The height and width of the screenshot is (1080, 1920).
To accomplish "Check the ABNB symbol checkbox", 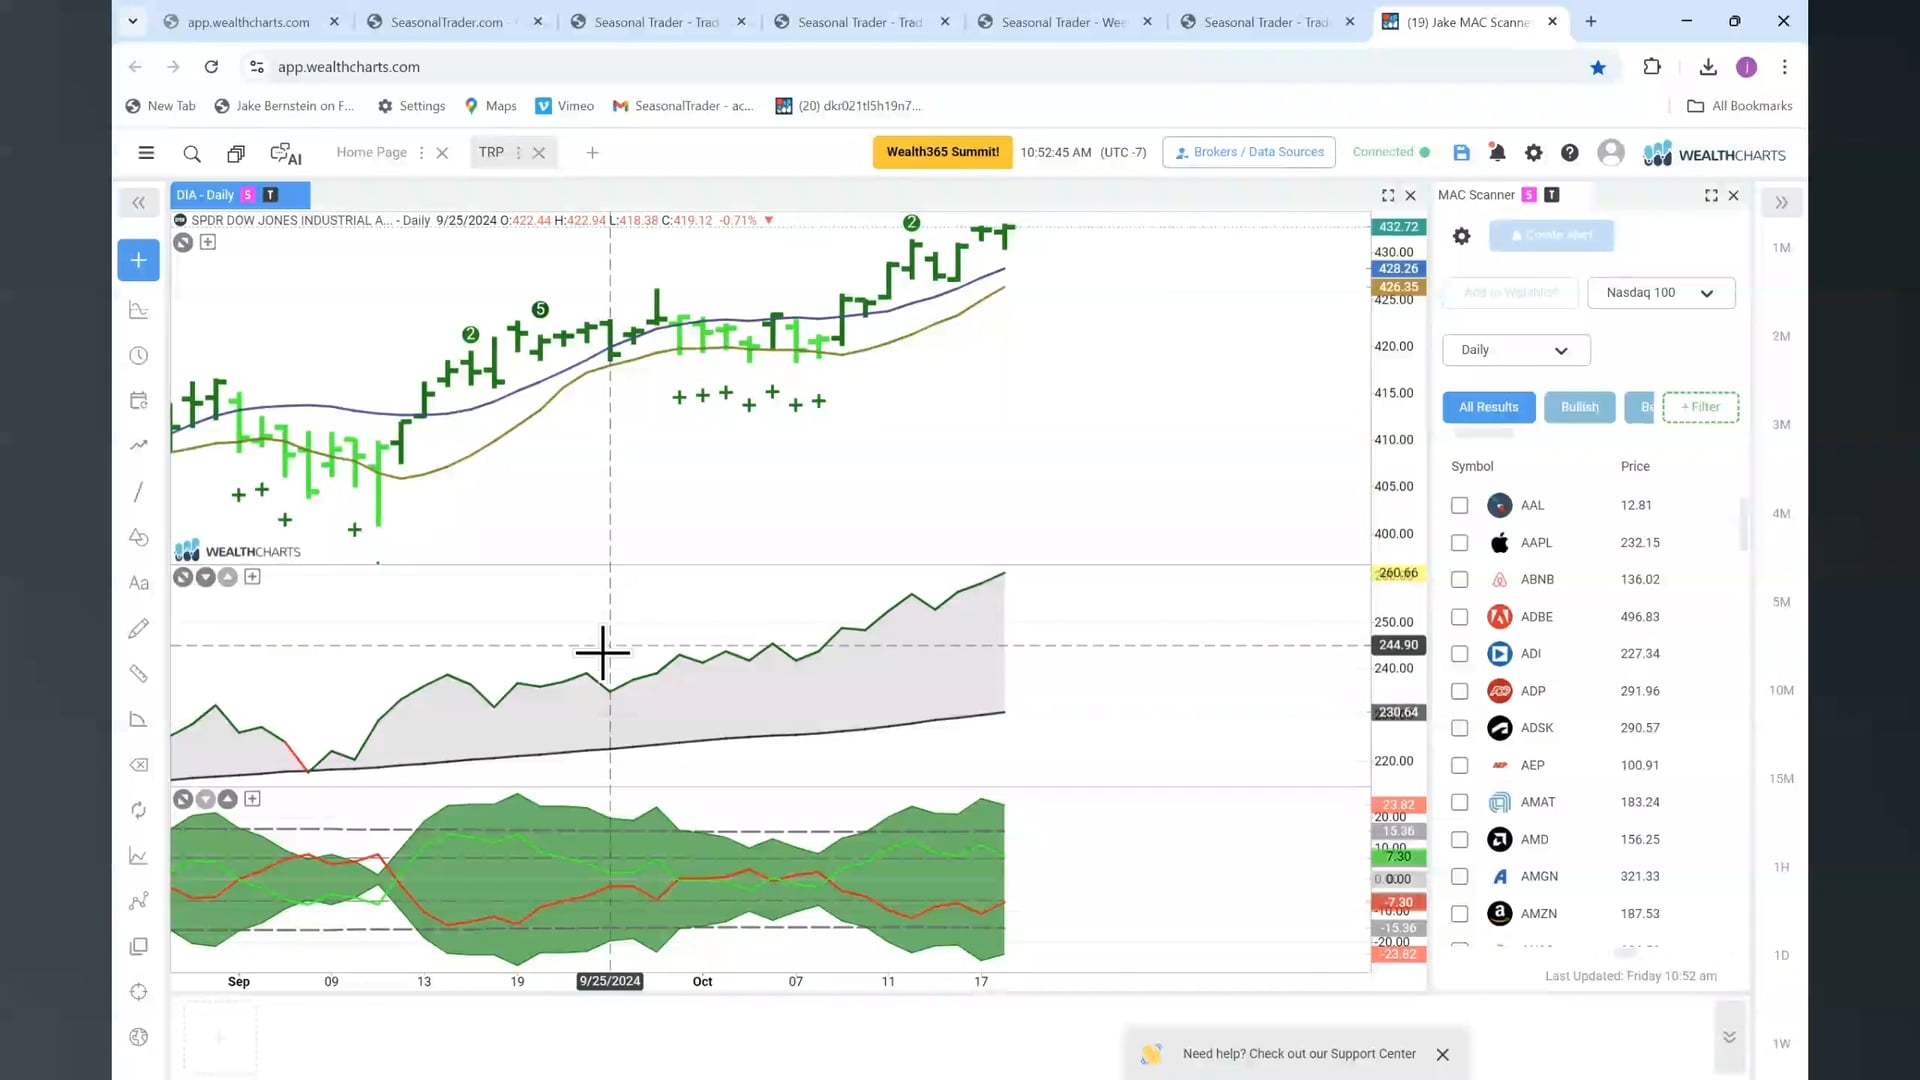I will 1460,580.
